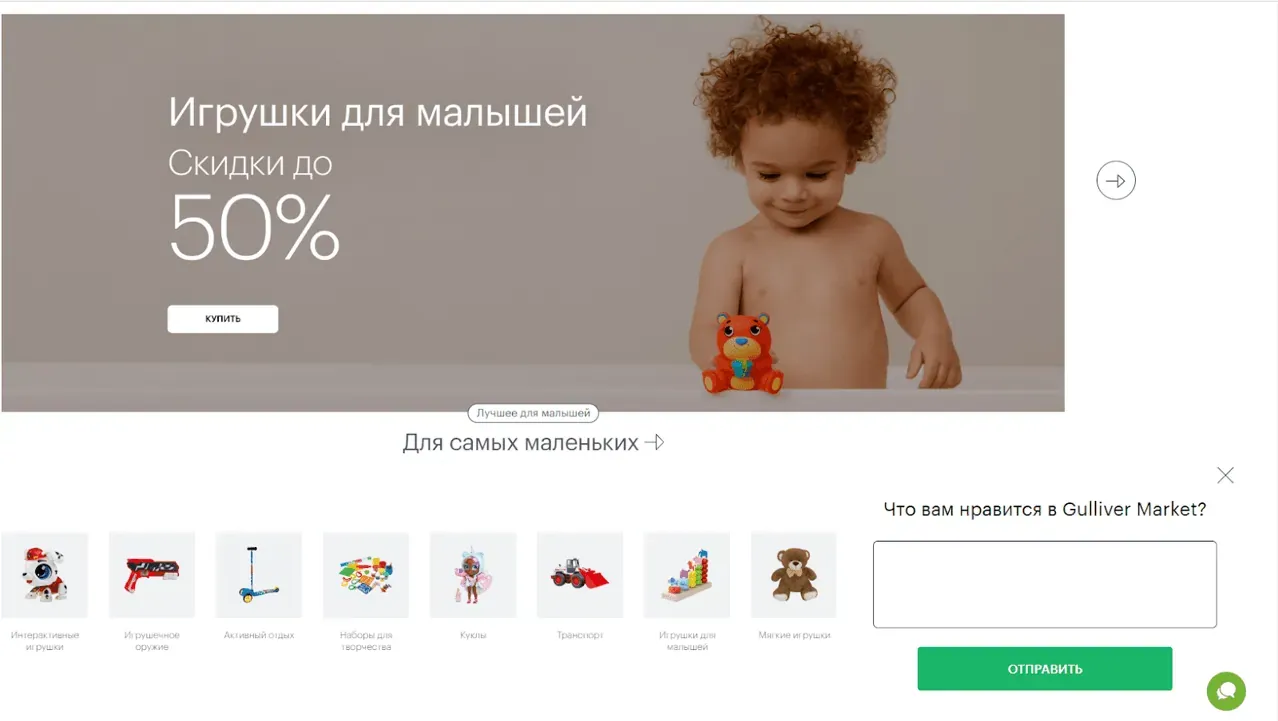Select the red tractor Транспорт icon

[580, 575]
